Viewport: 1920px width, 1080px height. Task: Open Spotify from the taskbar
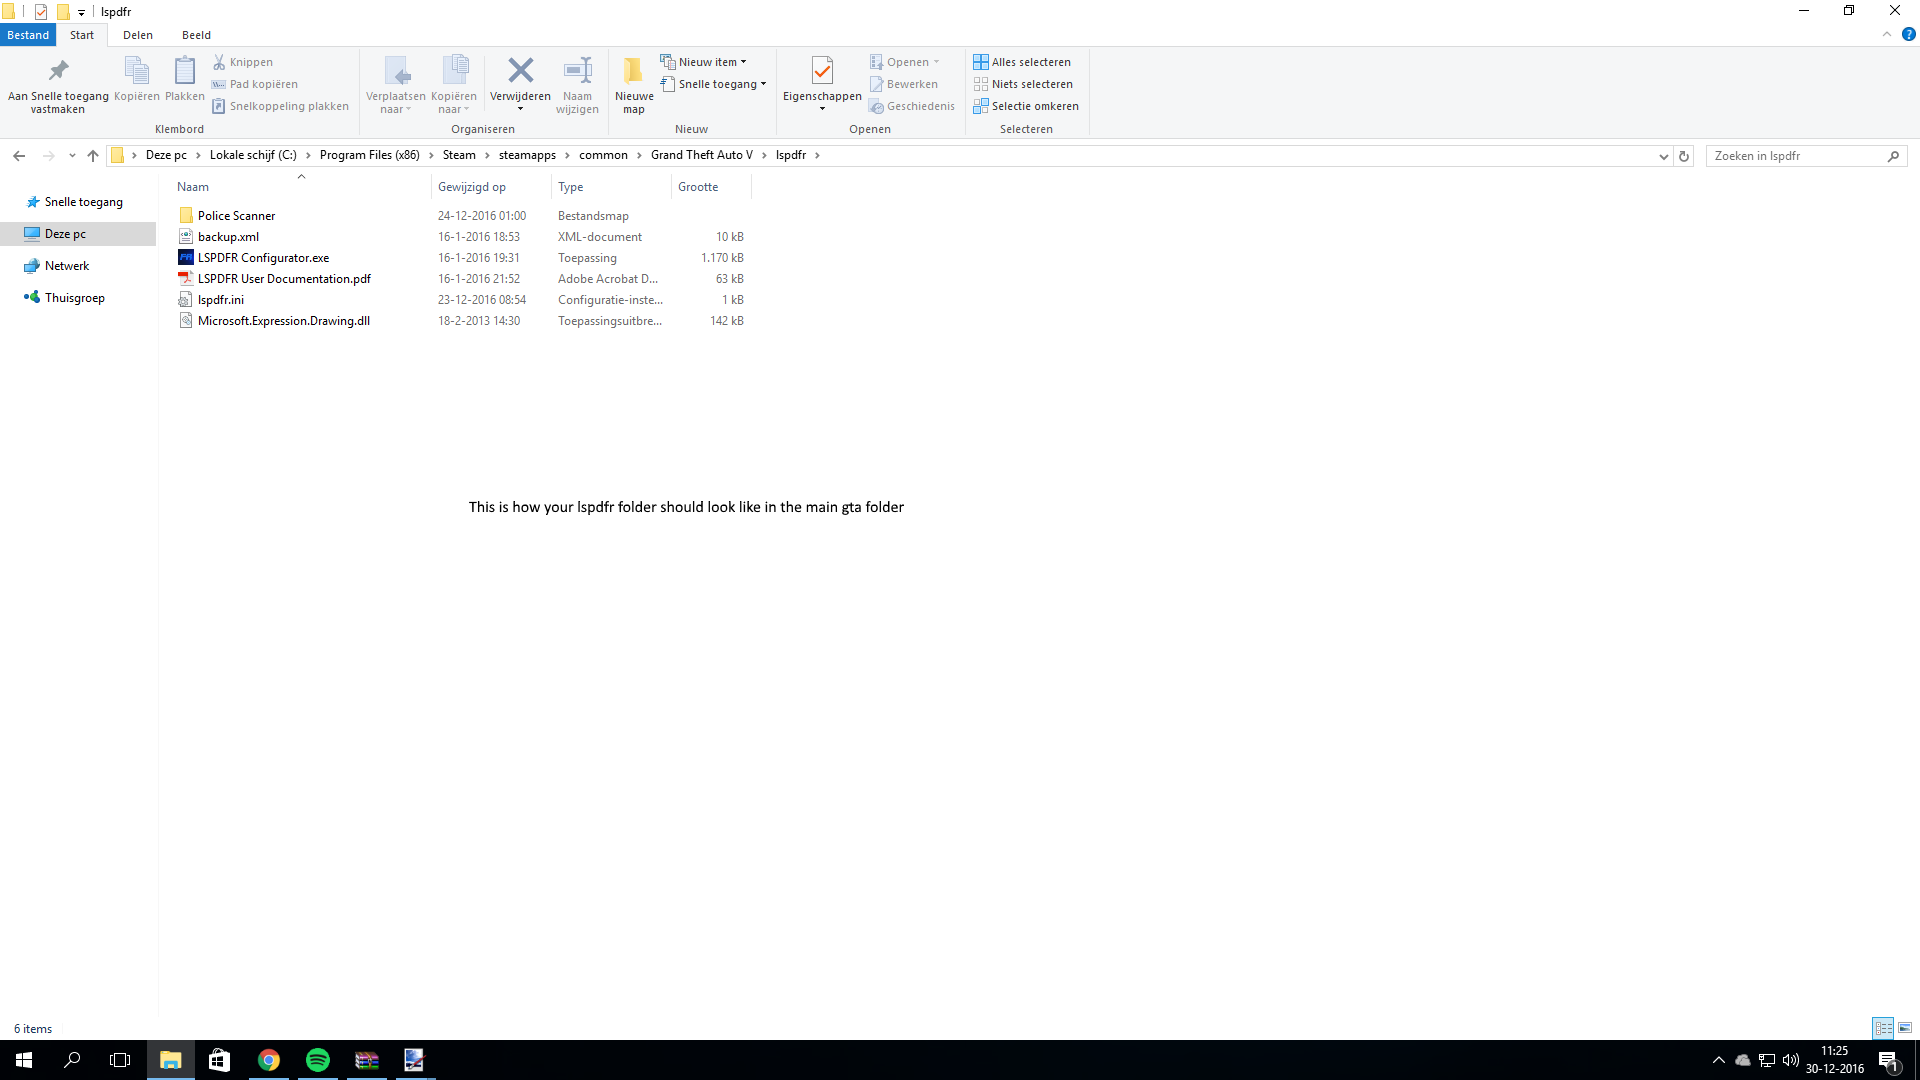(318, 1060)
